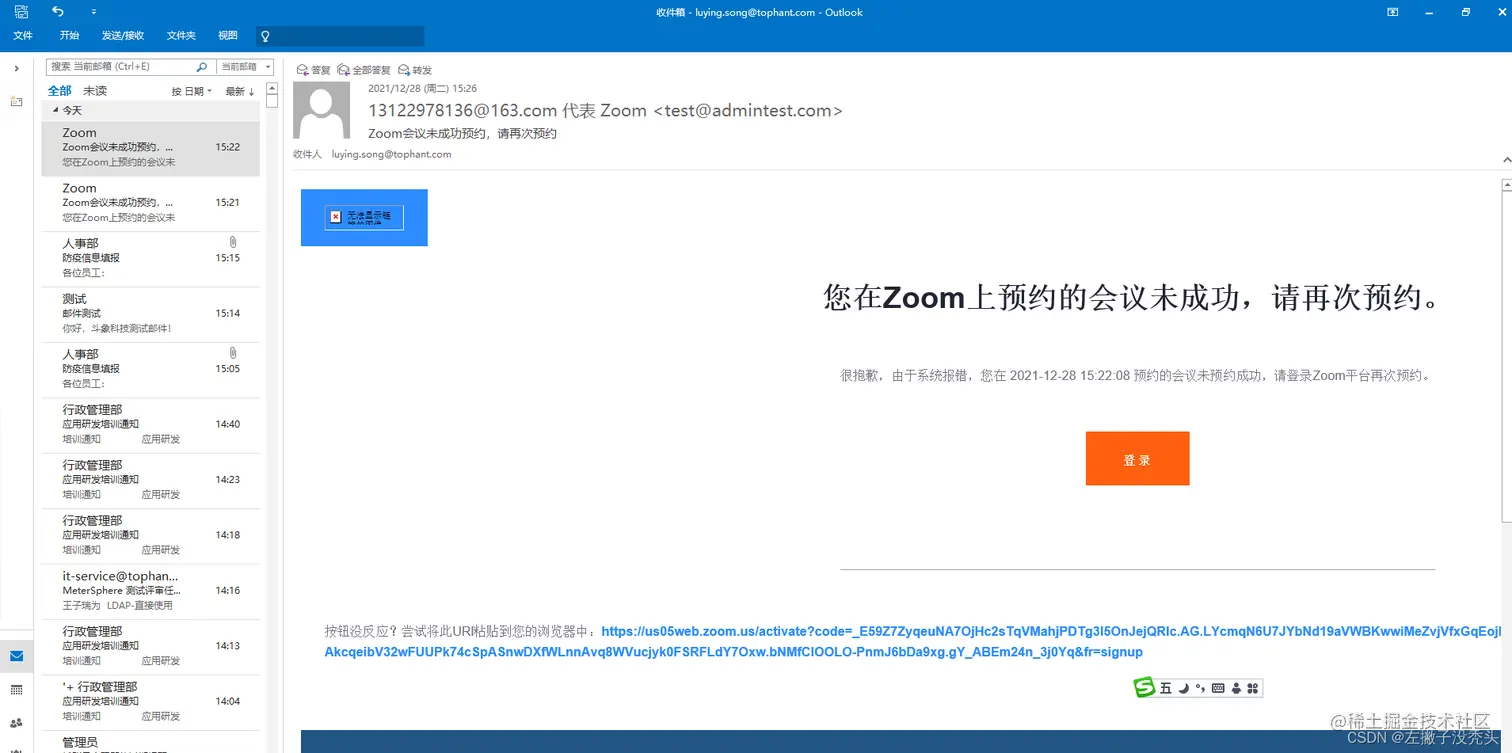Screen dimensions: 1512x753
Task: Toggle Chinese/English punctuation on the input bar
Action: [1199, 687]
